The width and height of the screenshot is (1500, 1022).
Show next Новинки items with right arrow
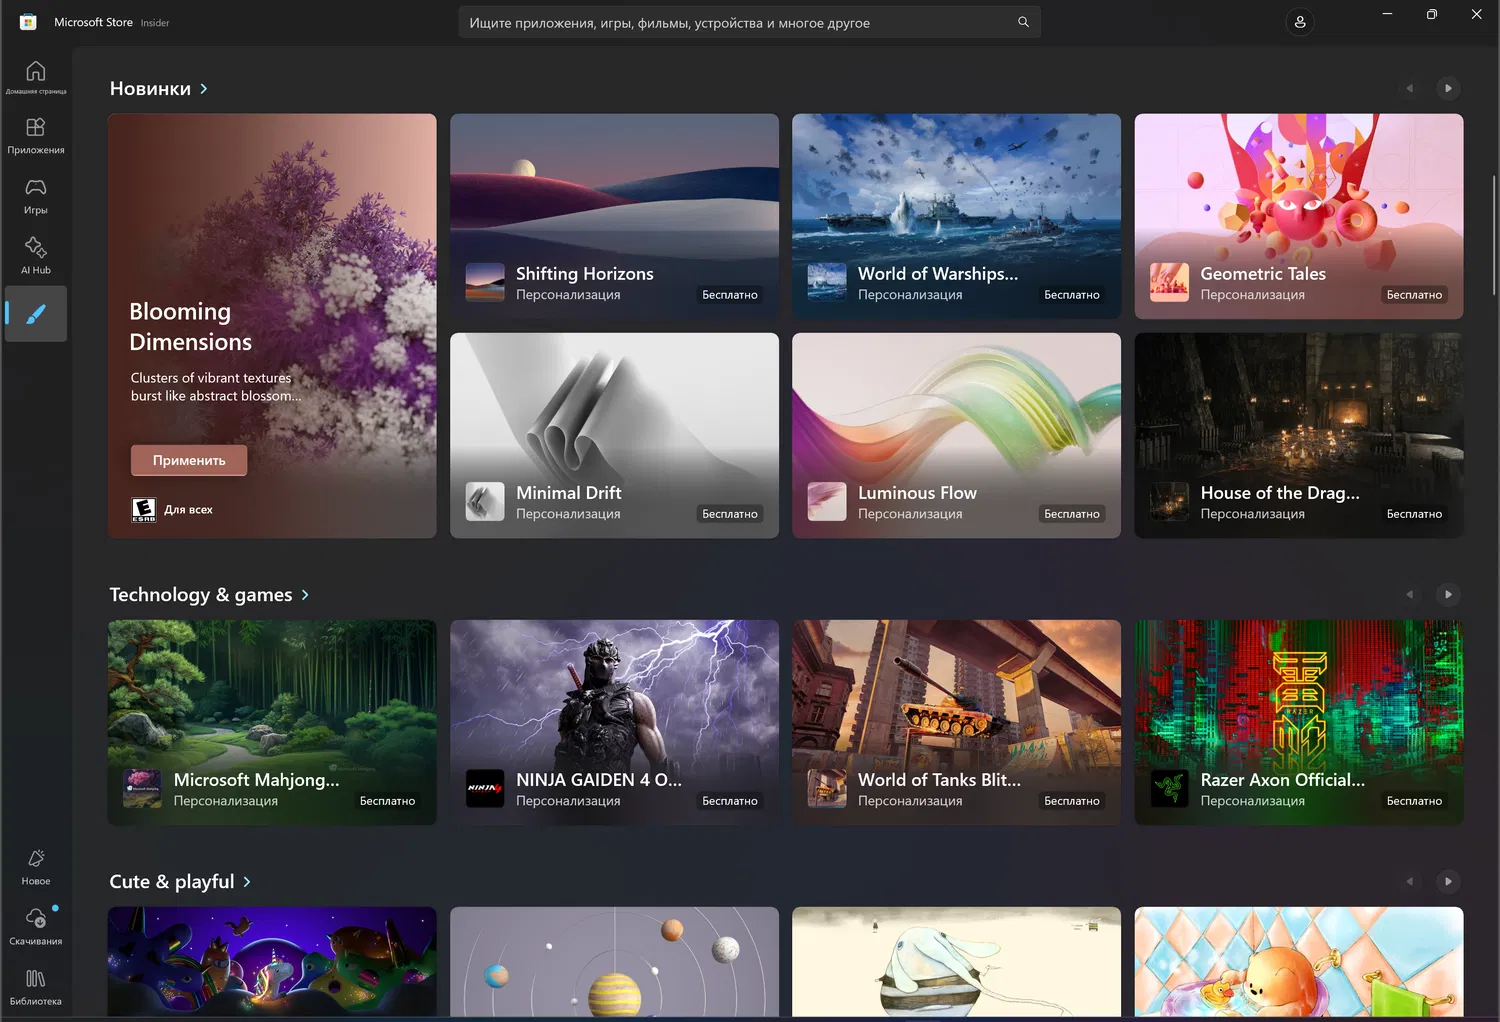point(1448,89)
